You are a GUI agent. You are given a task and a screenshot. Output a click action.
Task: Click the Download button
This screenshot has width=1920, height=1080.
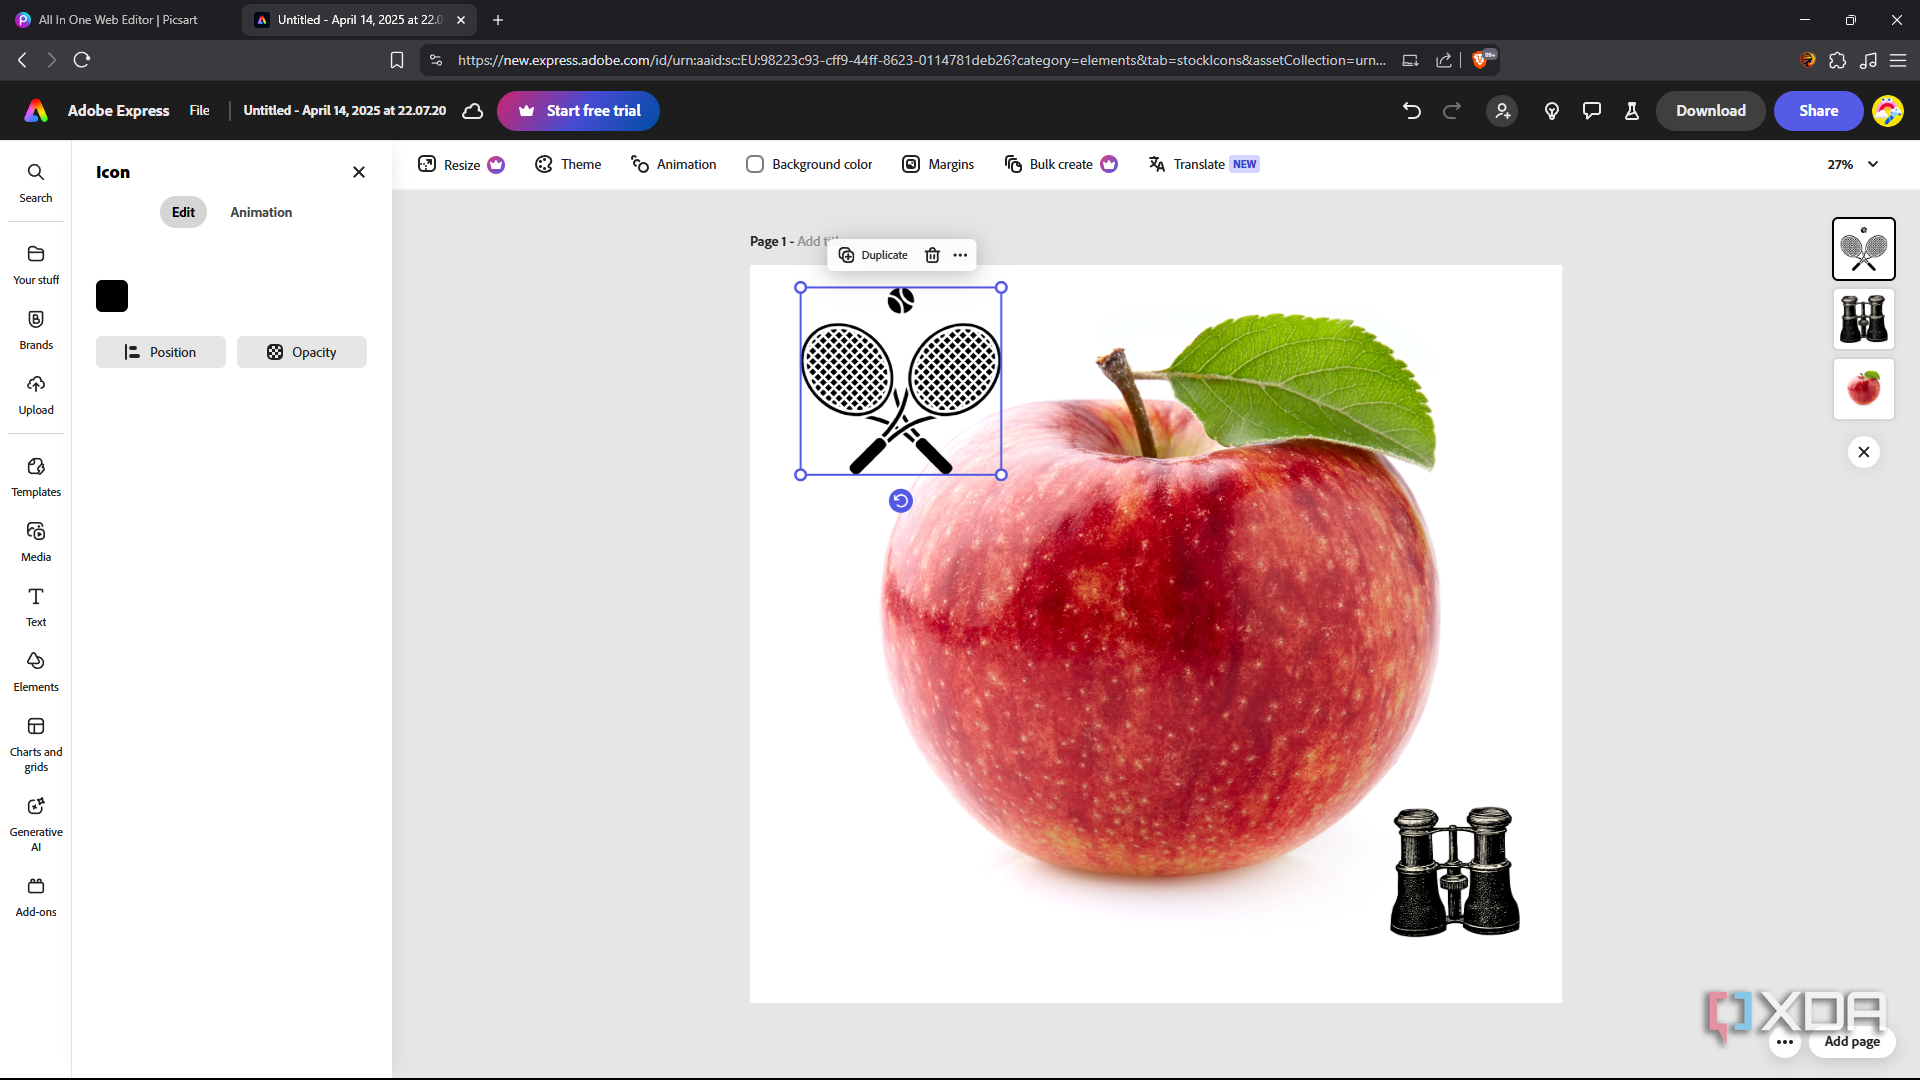pyautogui.click(x=1711, y=111)
